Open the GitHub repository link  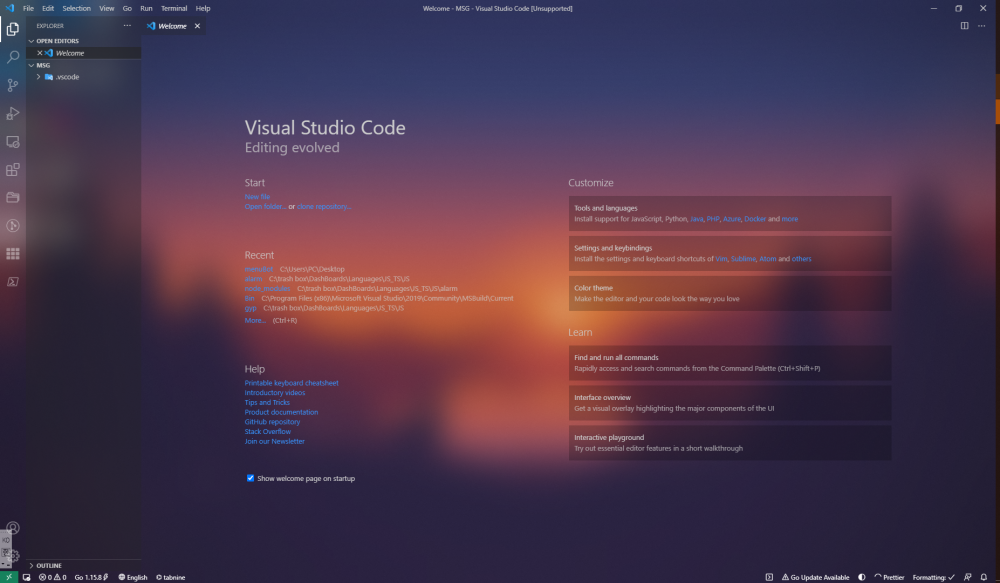272,422
